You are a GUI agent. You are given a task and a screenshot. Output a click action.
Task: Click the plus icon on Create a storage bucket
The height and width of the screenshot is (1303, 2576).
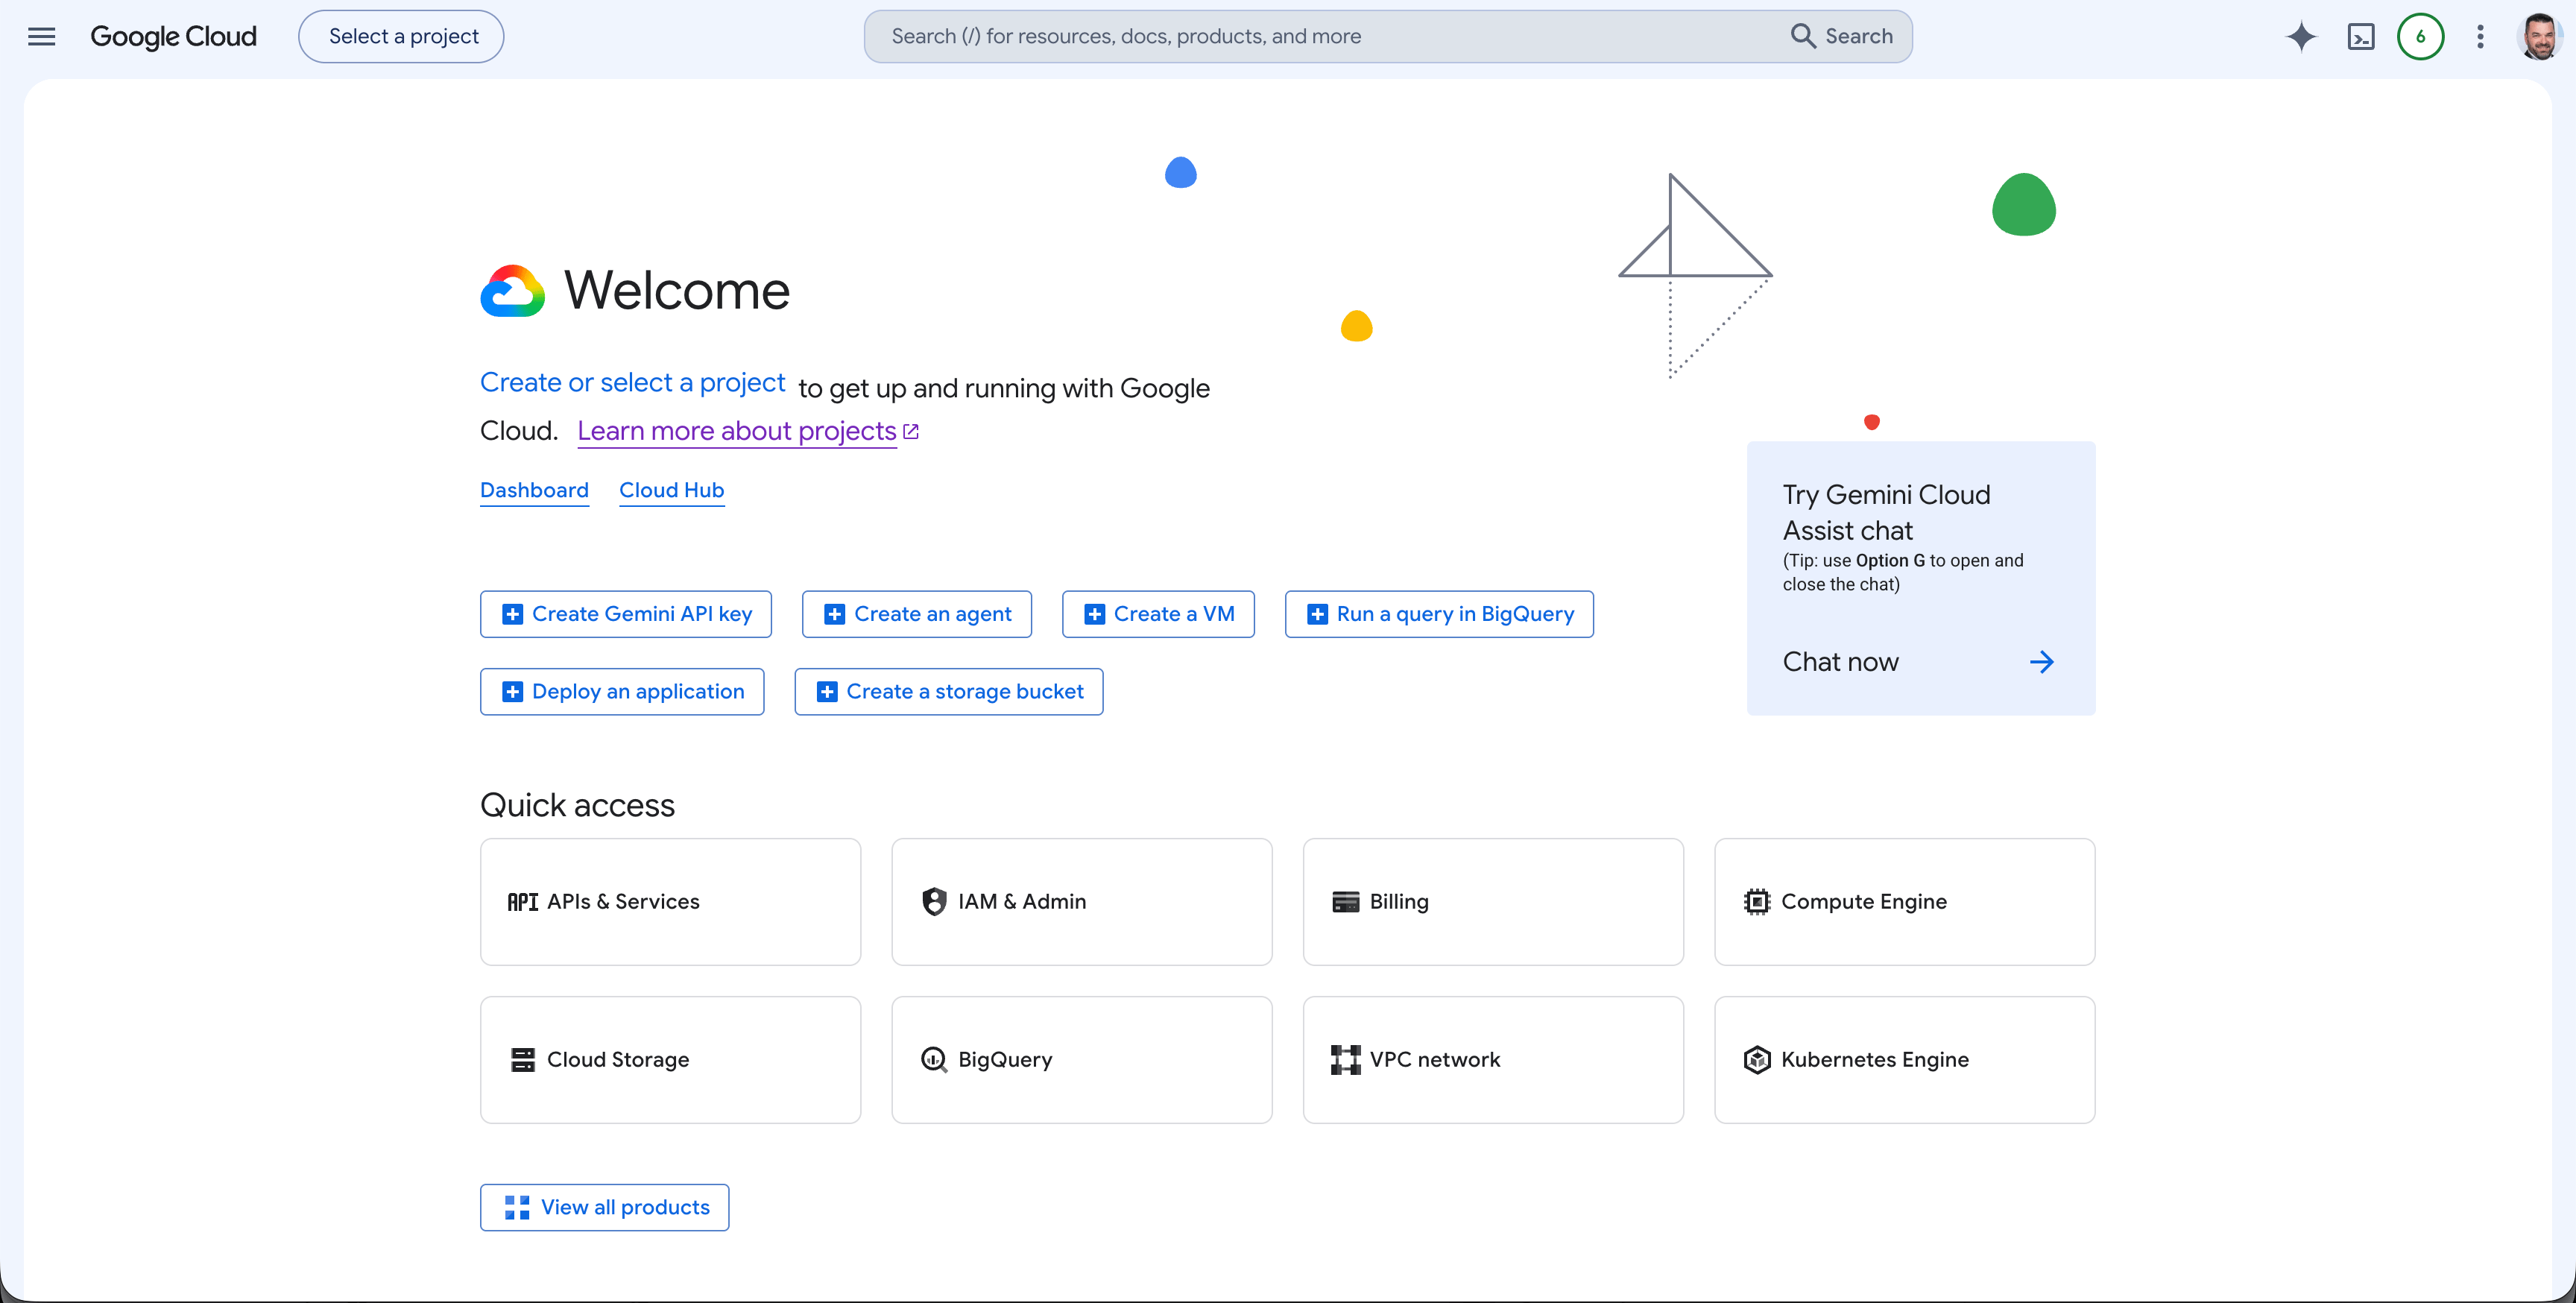[827, 692]
